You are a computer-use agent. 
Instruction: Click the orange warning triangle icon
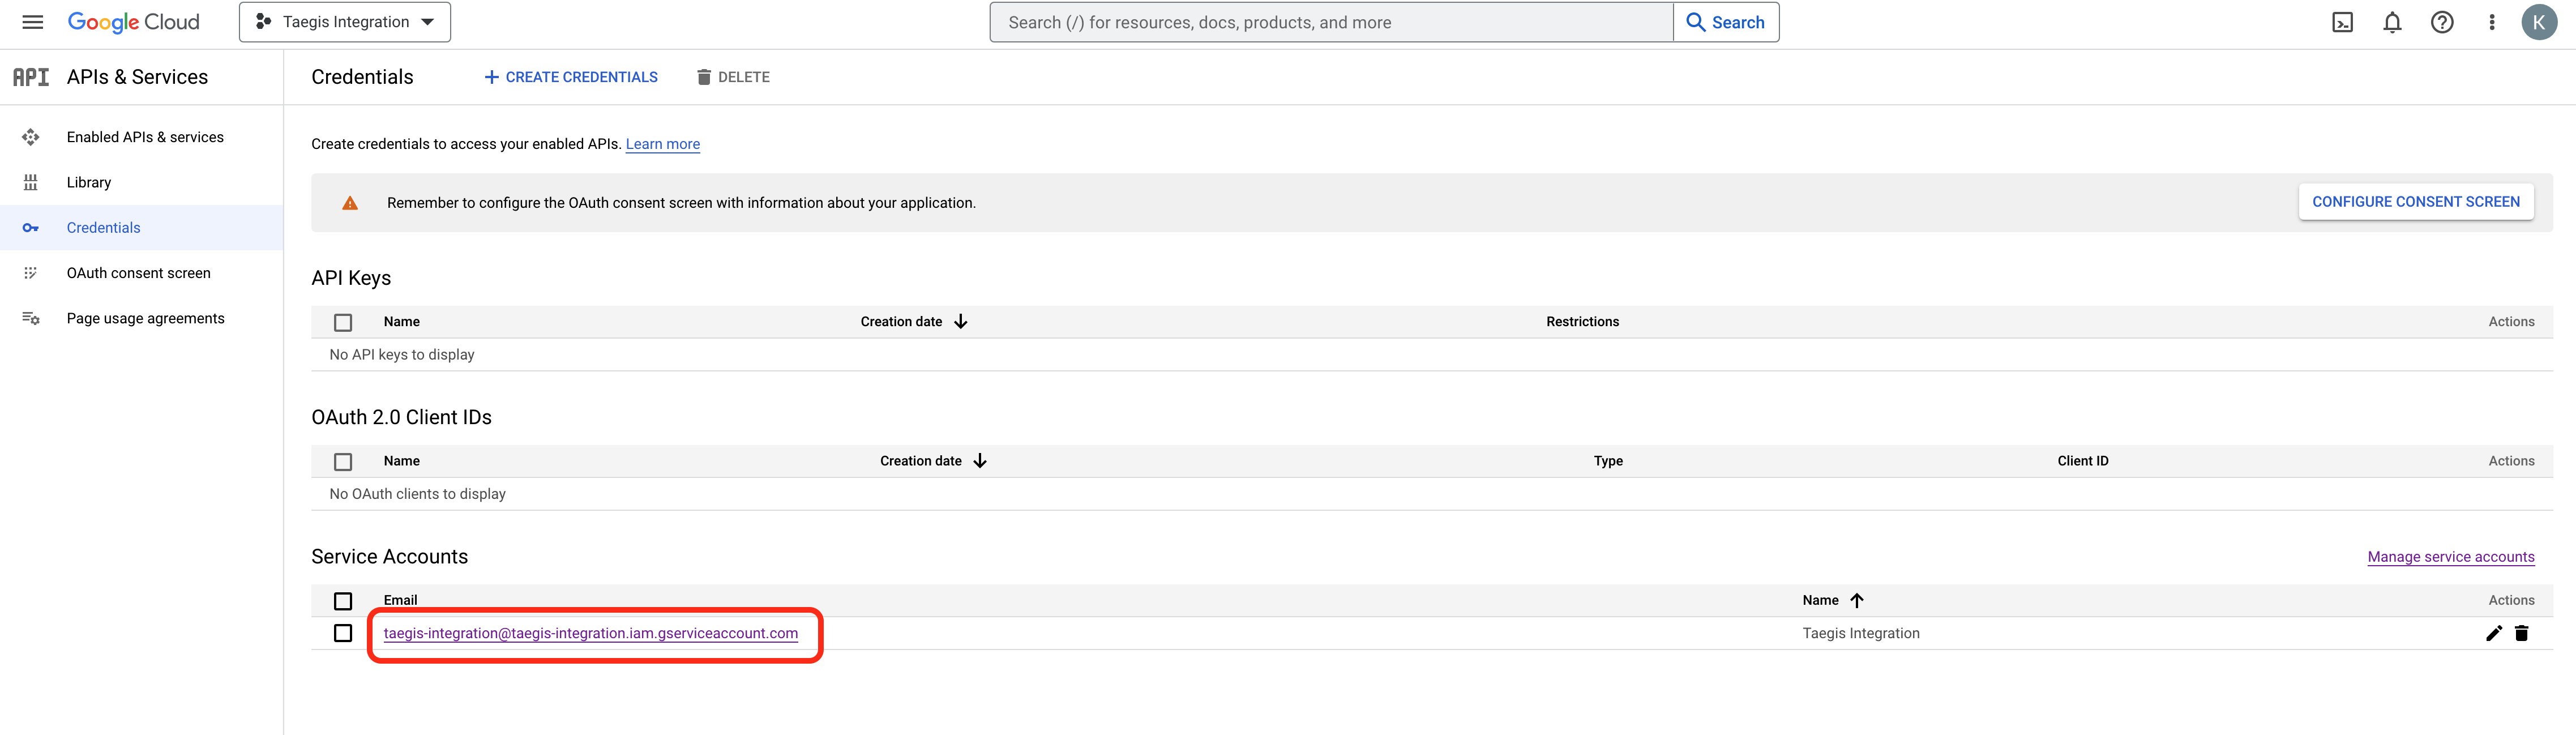point(350,203)
